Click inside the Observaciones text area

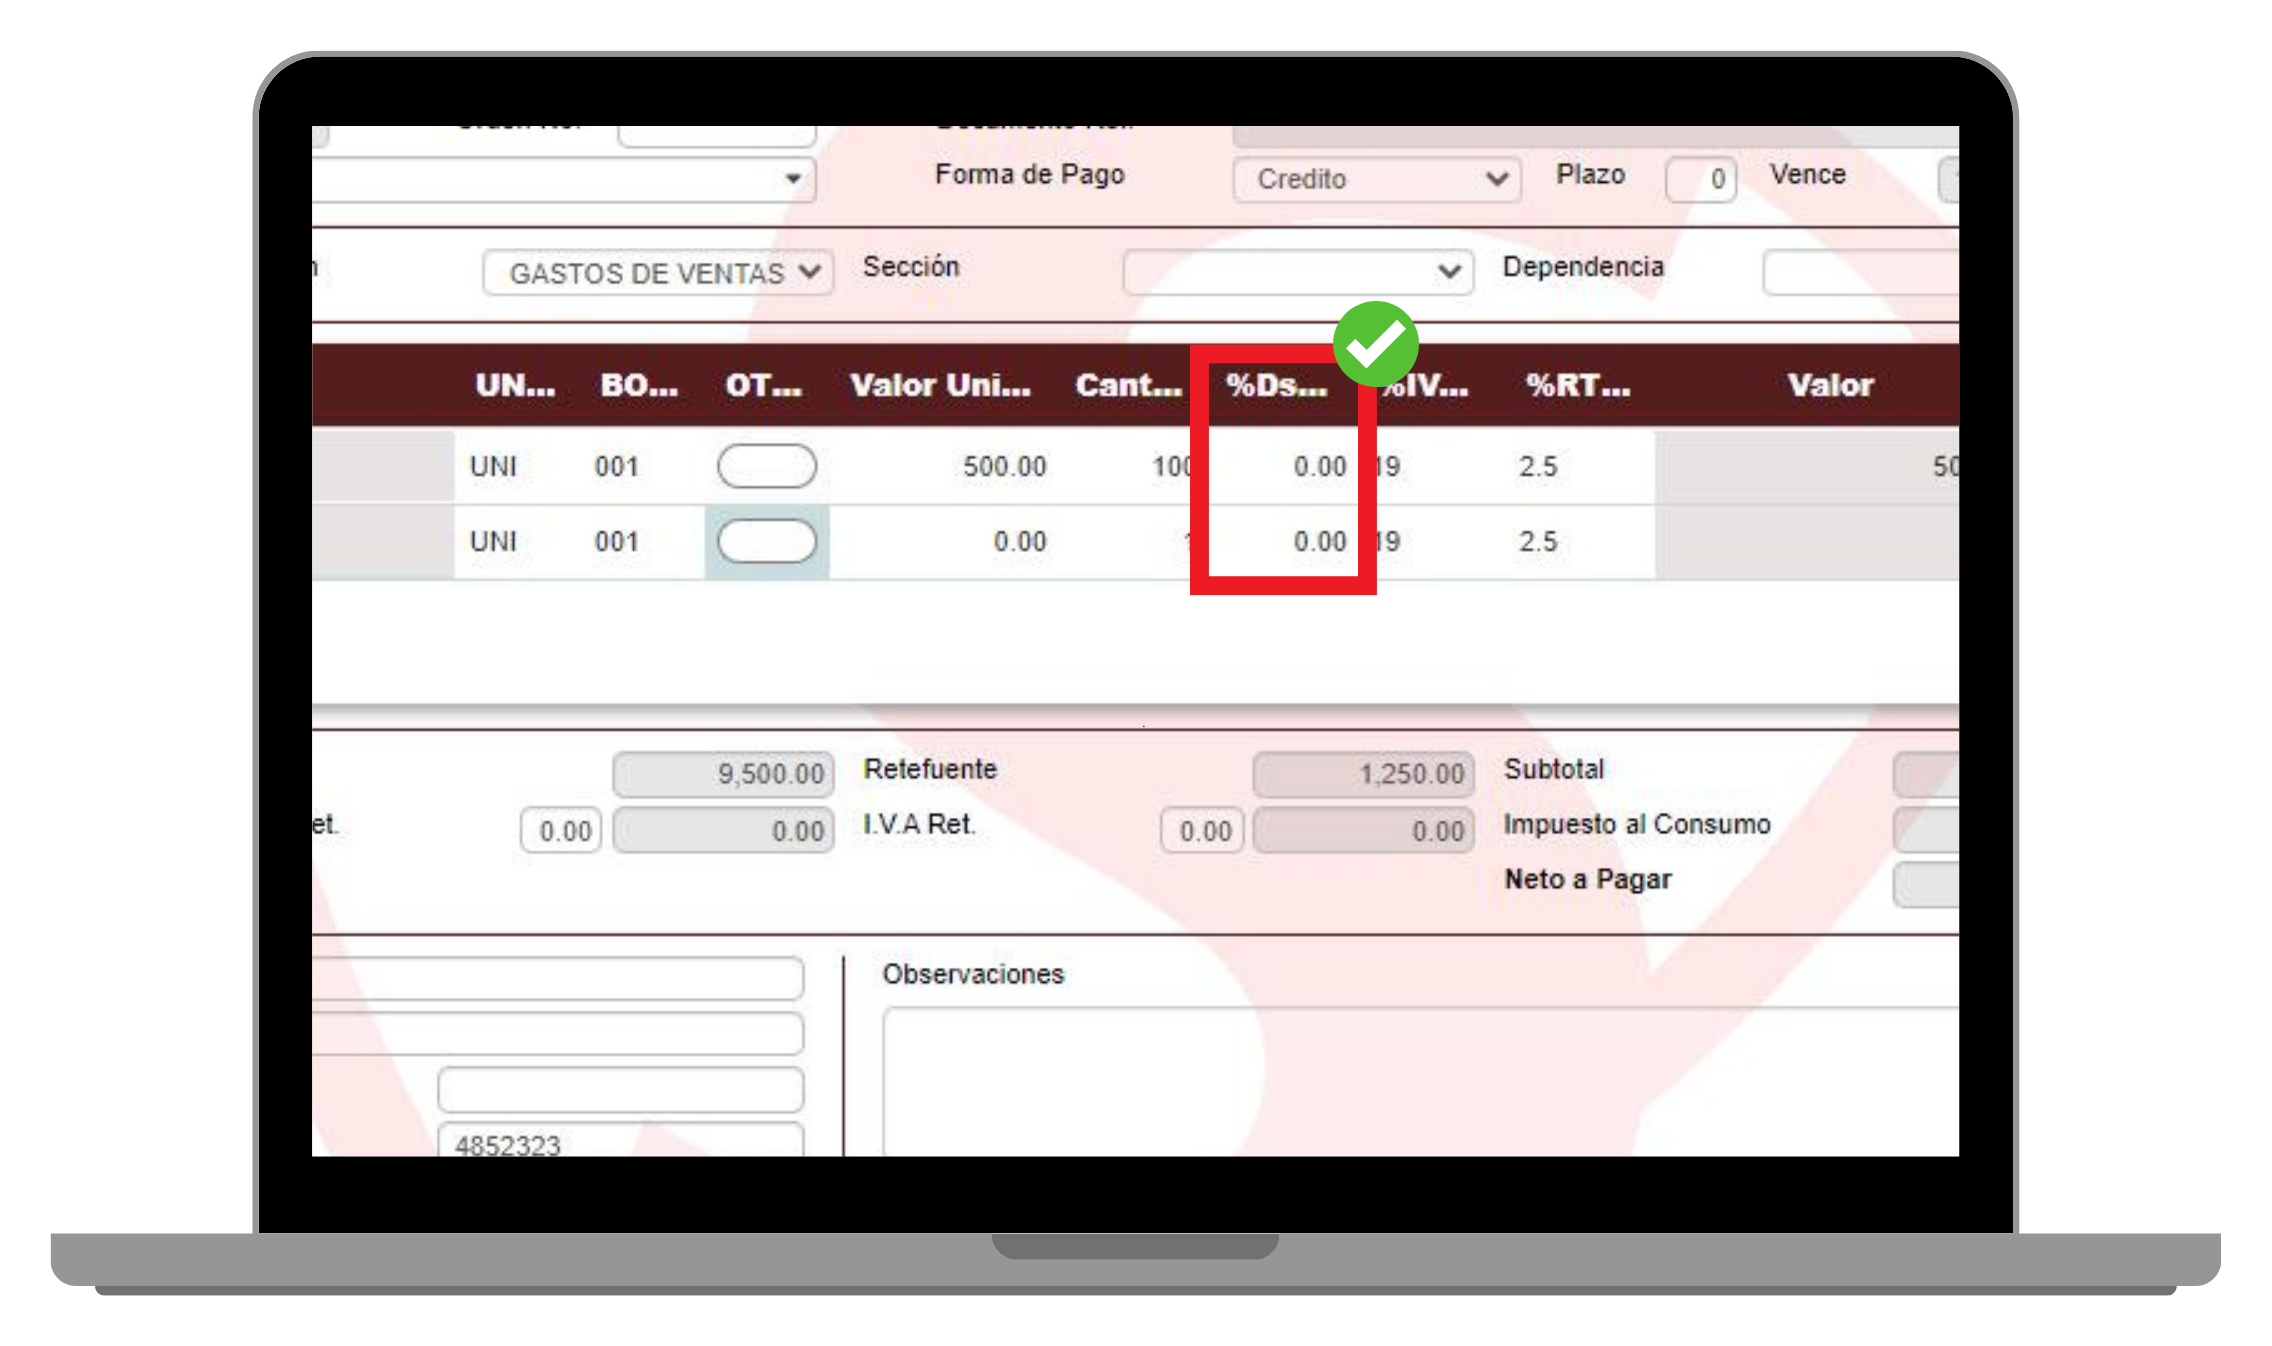point(1420,1080)
